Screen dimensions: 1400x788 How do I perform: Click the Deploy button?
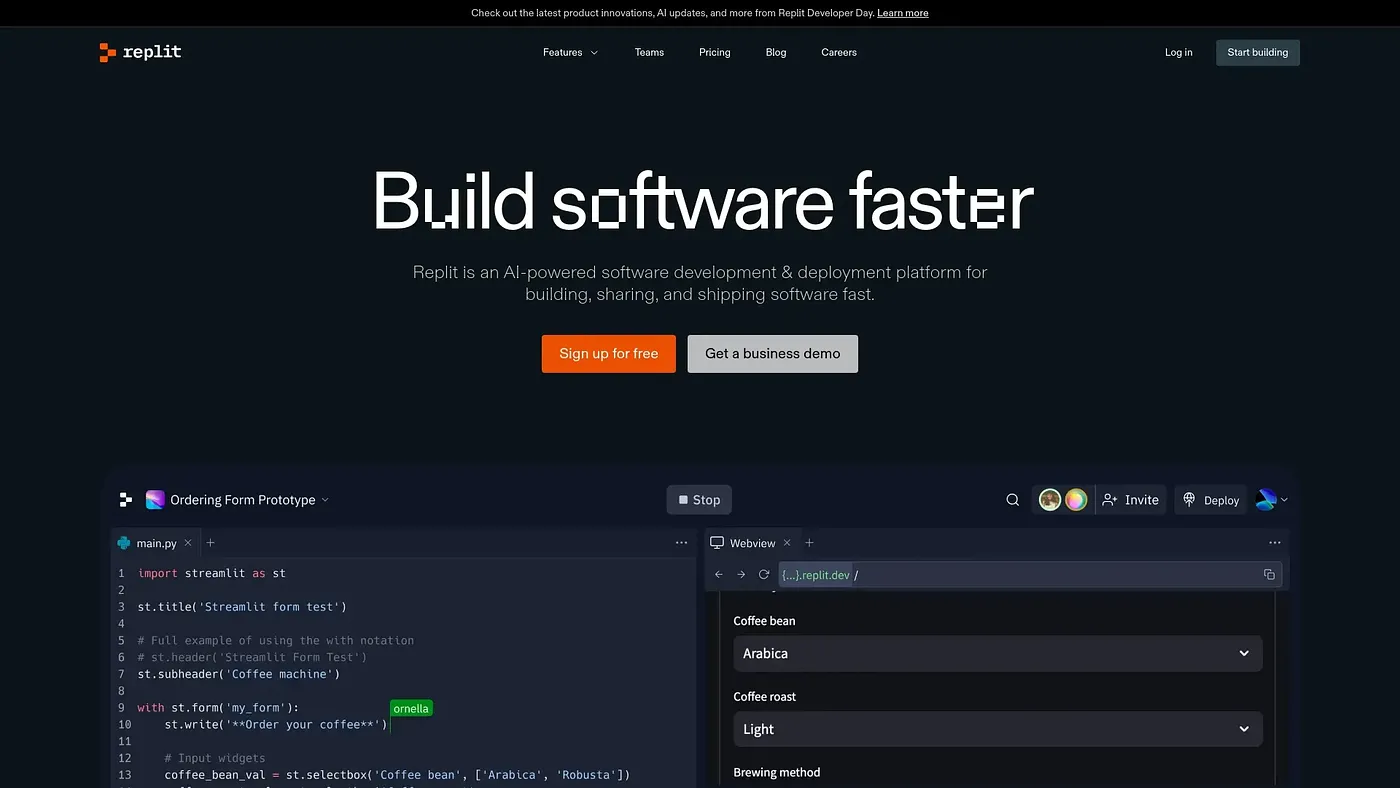1211,500
